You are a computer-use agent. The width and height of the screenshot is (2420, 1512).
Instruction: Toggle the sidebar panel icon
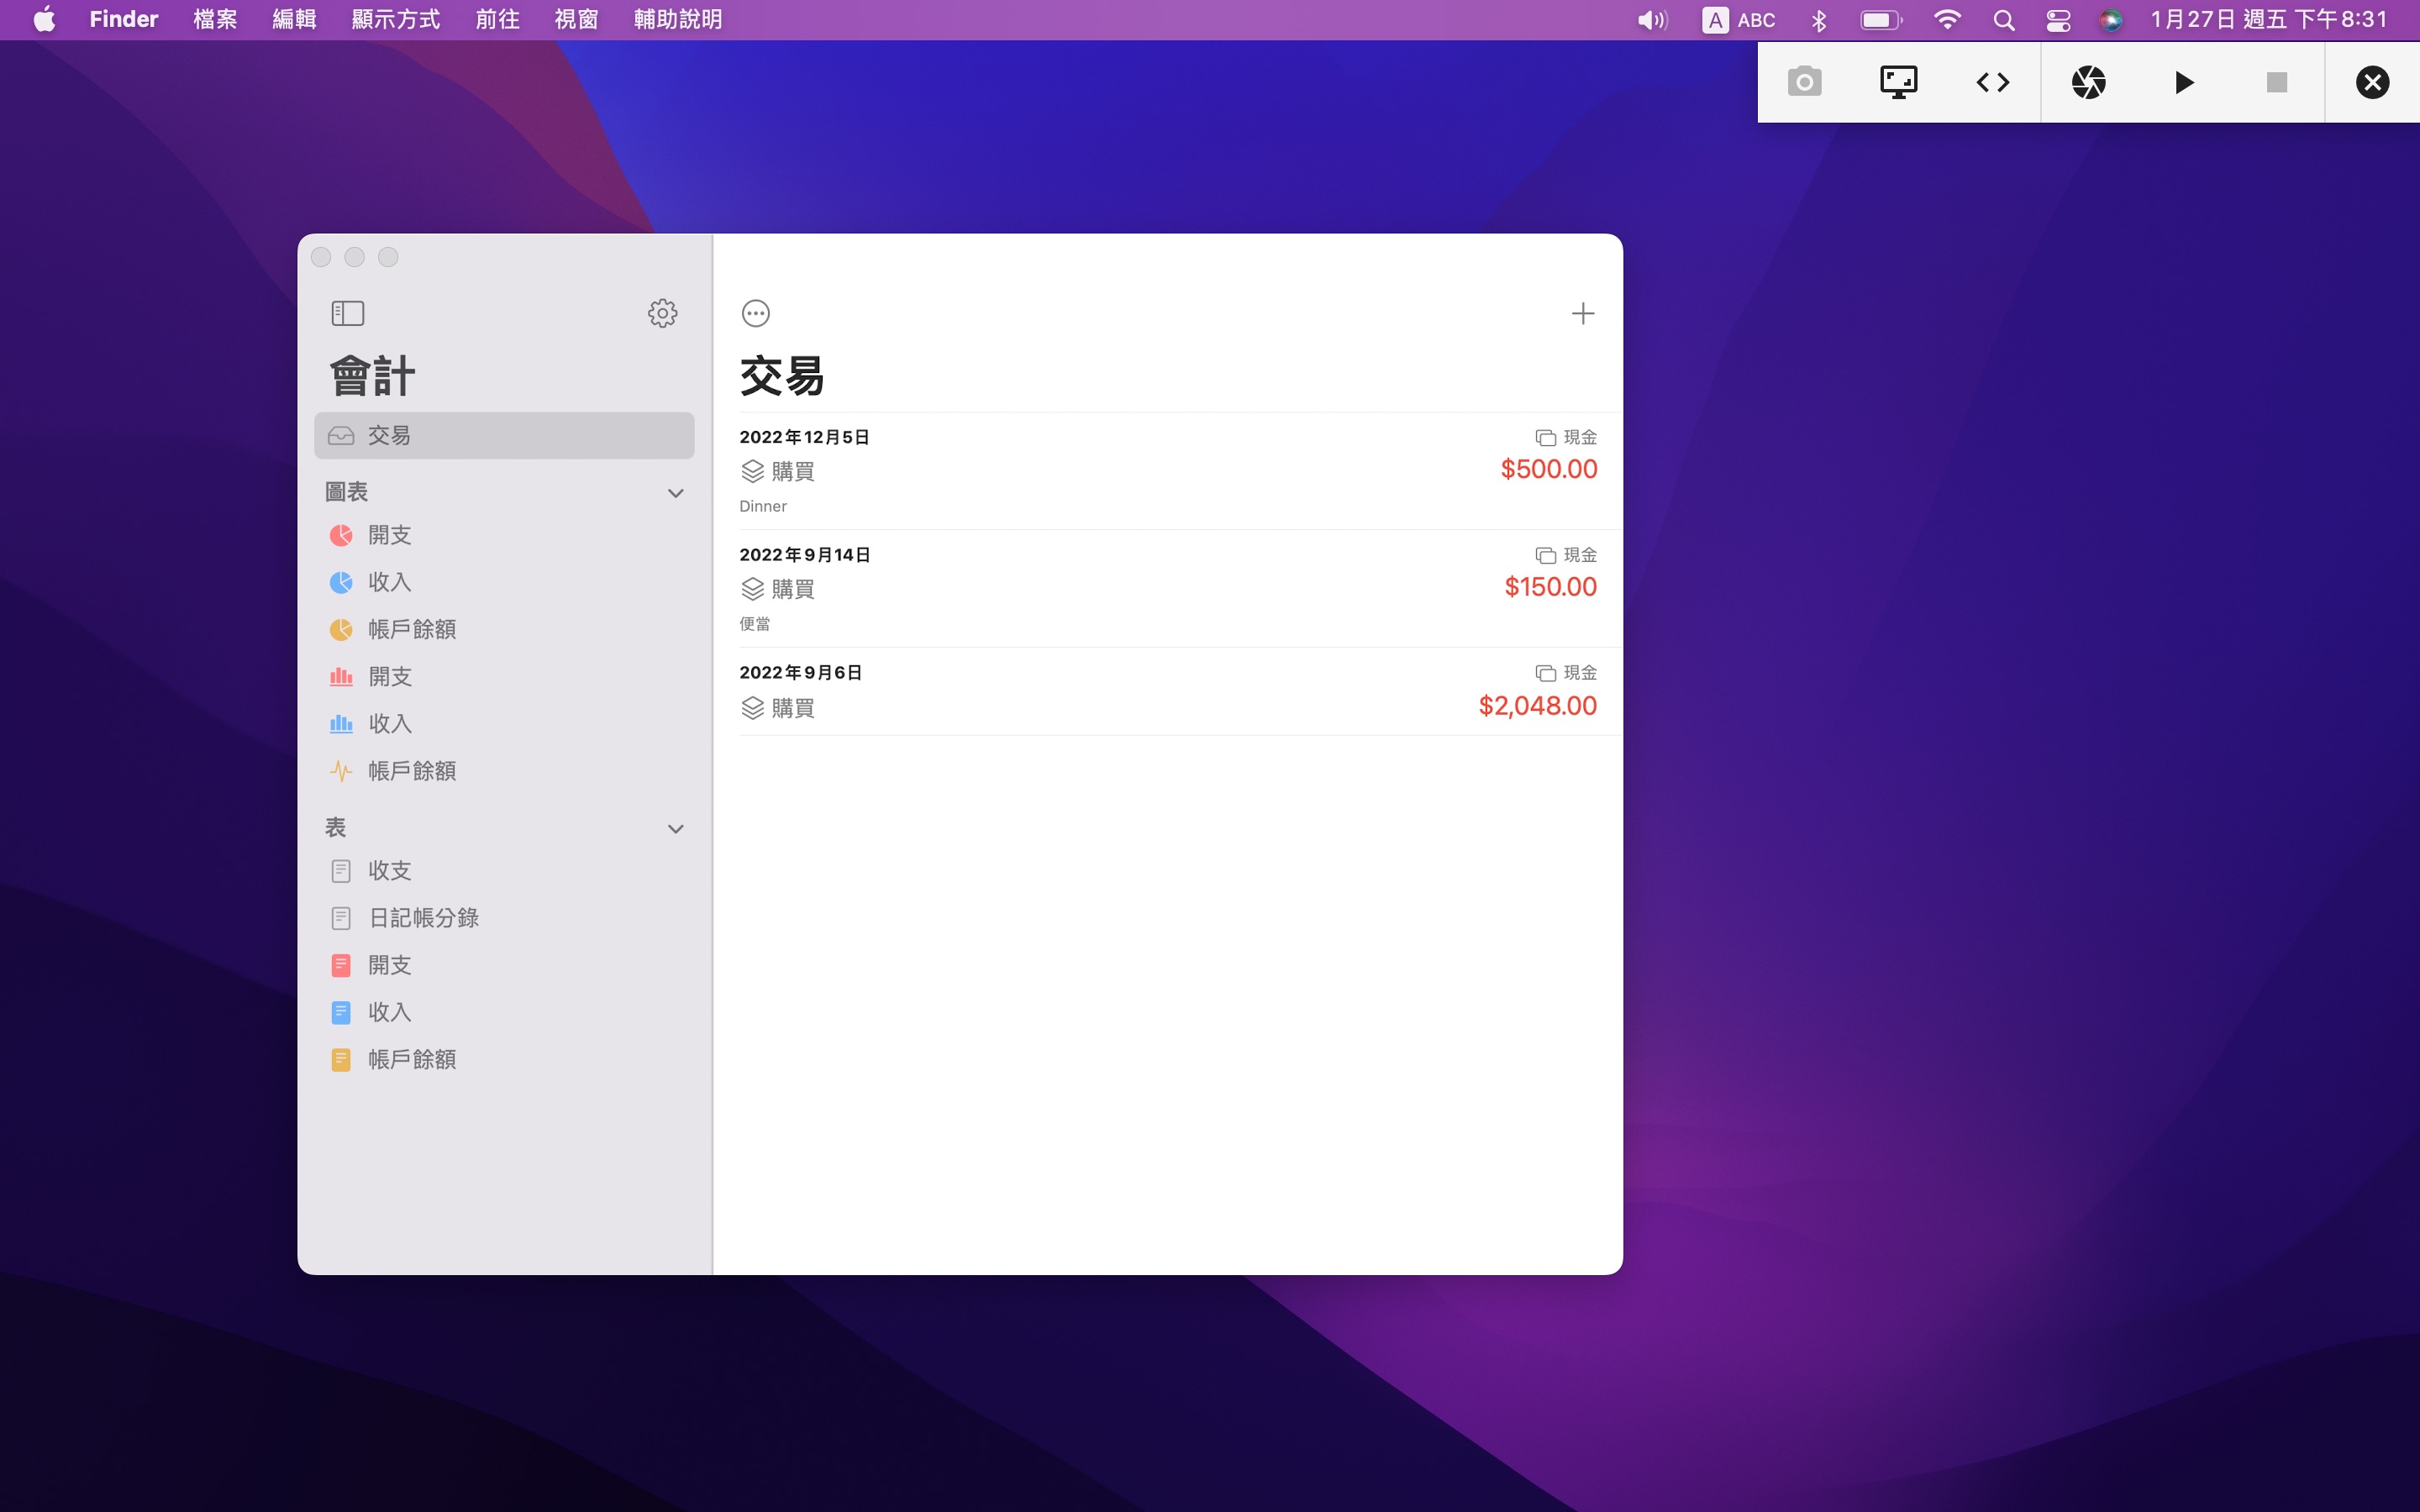pyautogui.click(x=347, y=313)
